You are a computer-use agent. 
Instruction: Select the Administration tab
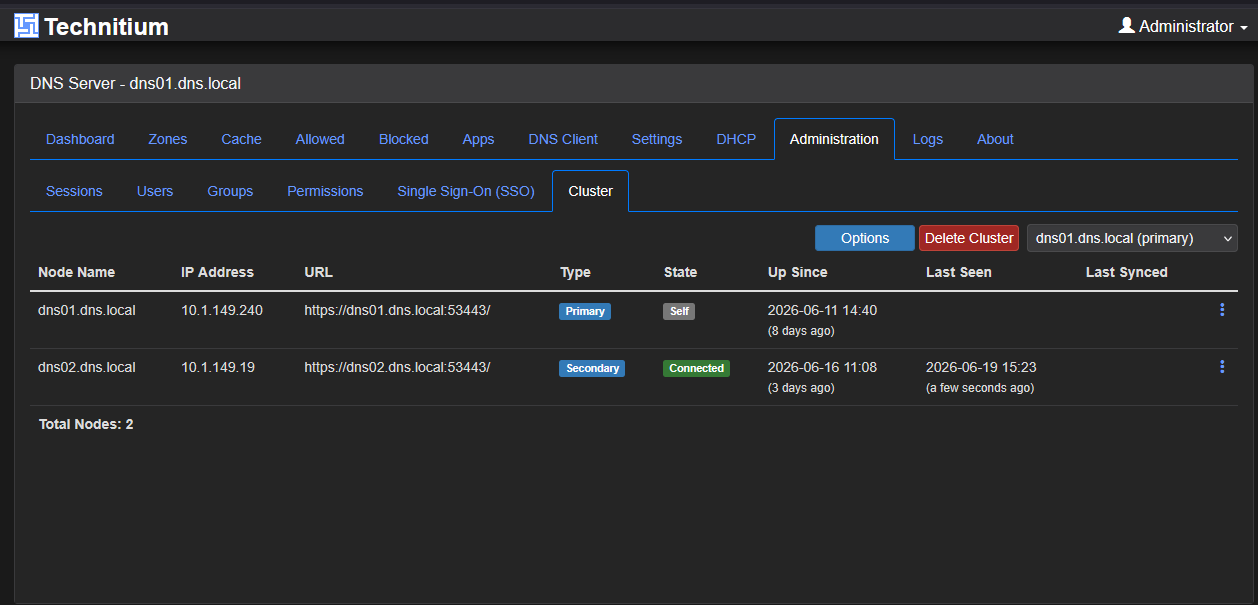pos(834,139)
